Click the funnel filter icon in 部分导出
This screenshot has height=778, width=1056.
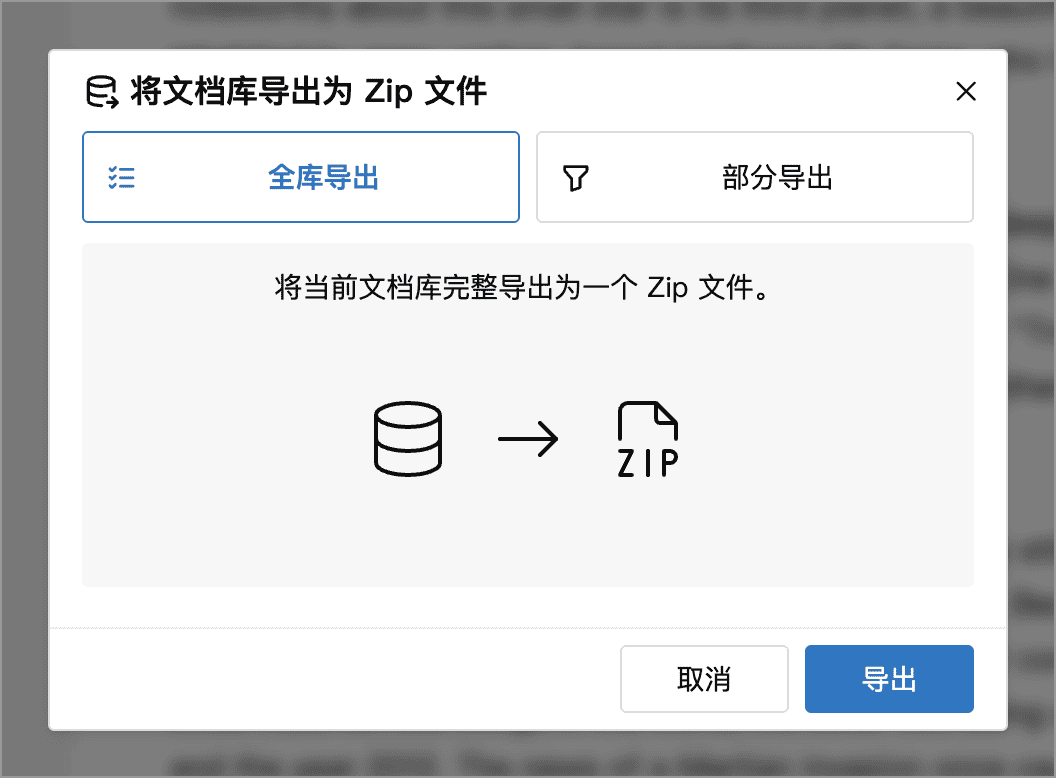576,179
